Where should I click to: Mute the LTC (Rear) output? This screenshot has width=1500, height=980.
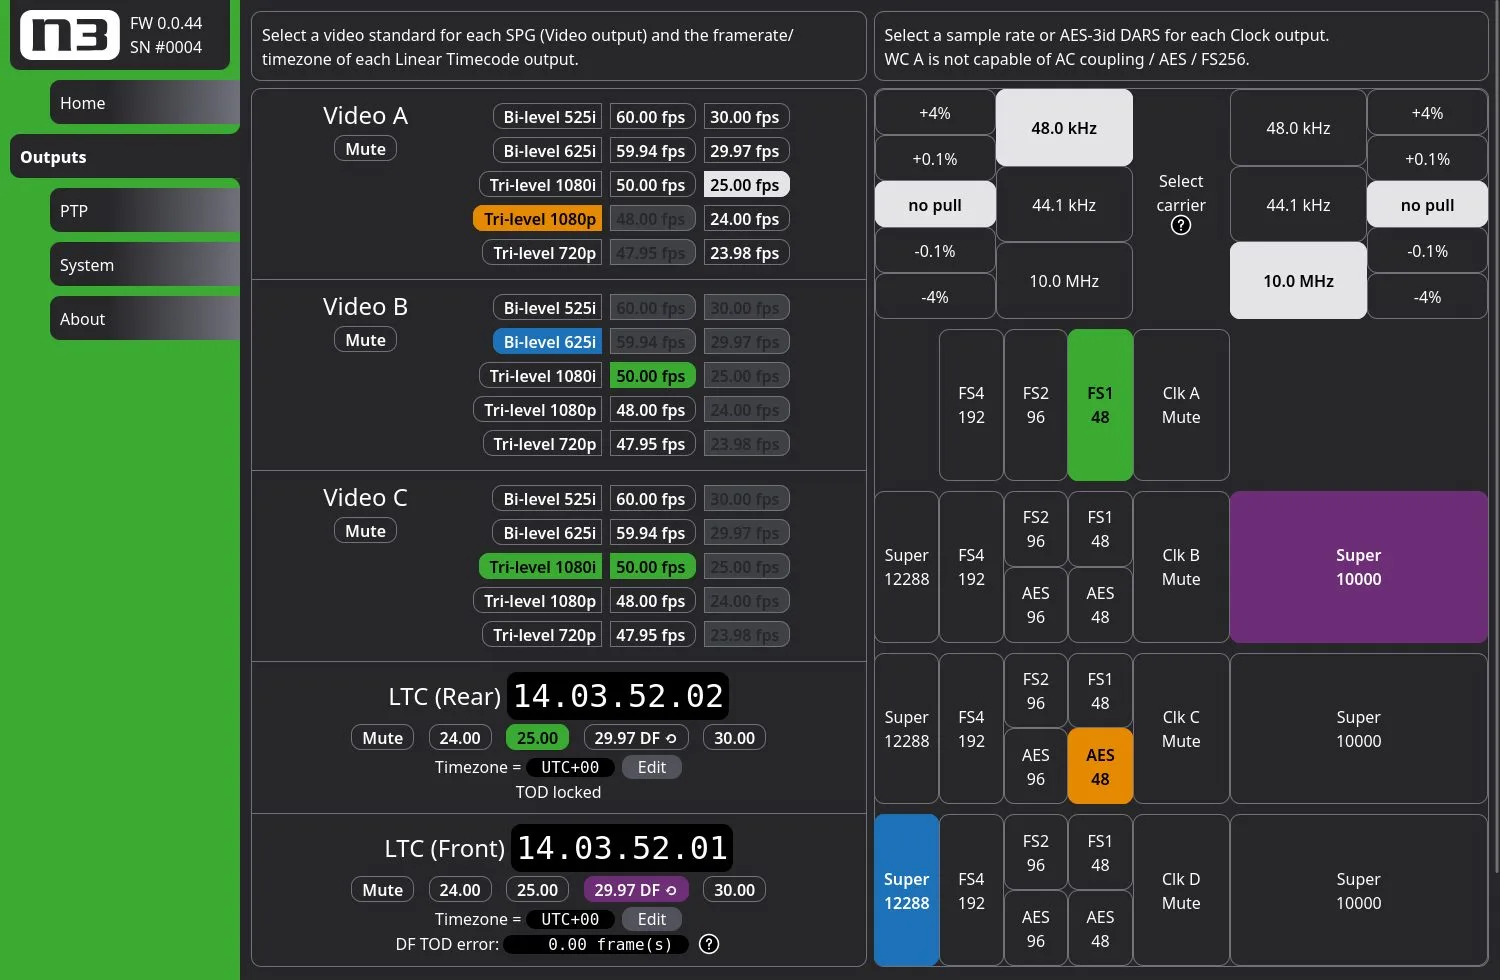click(x=382, y=738)
